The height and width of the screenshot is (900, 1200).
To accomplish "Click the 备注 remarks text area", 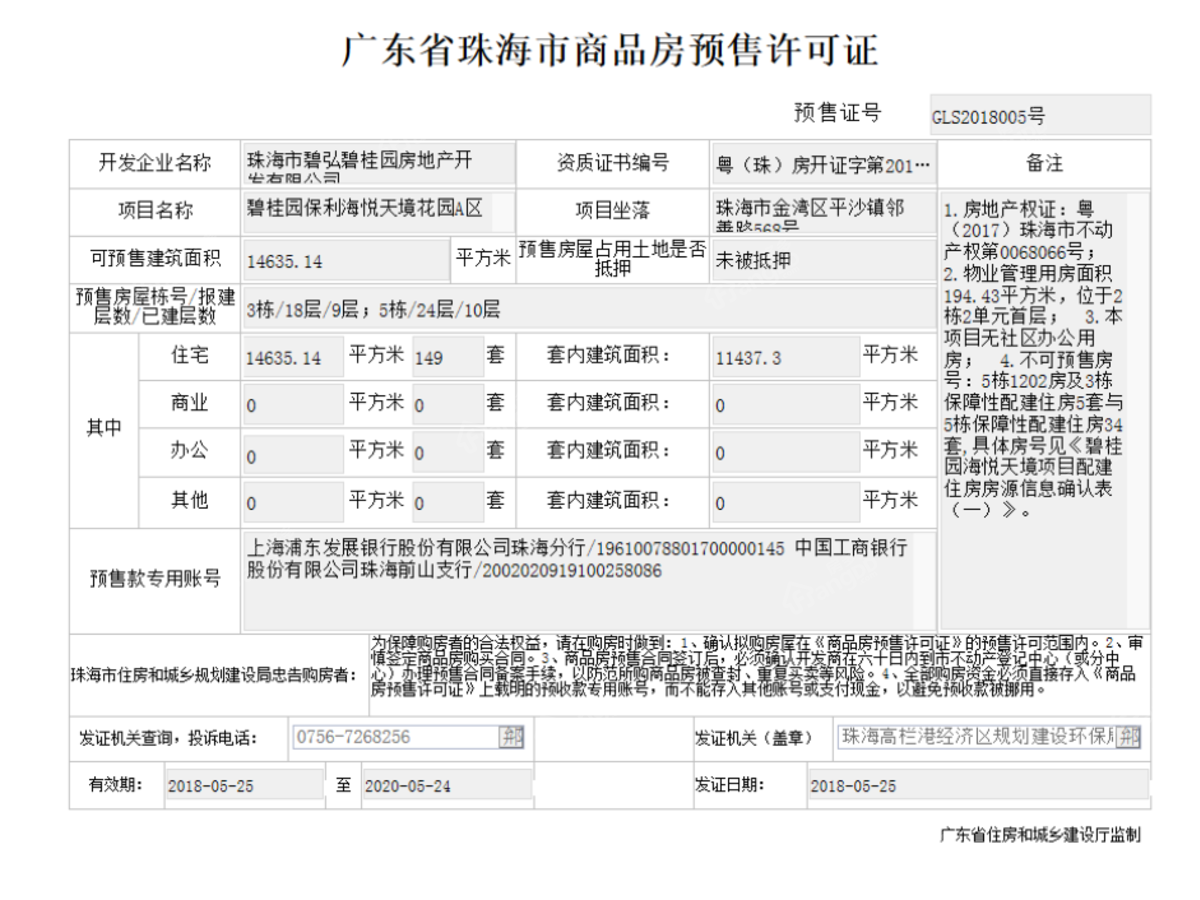I will 1045,410.
